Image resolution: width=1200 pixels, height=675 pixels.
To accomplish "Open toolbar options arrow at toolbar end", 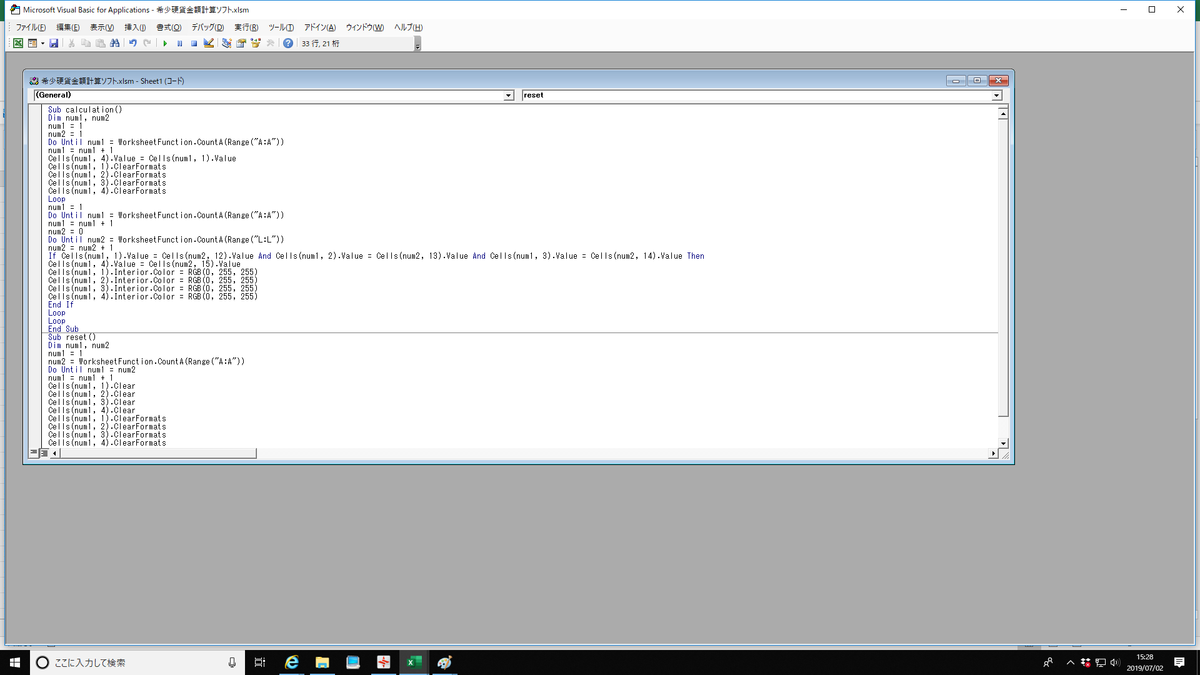I will pyautogui.click(x=417, y=44).
